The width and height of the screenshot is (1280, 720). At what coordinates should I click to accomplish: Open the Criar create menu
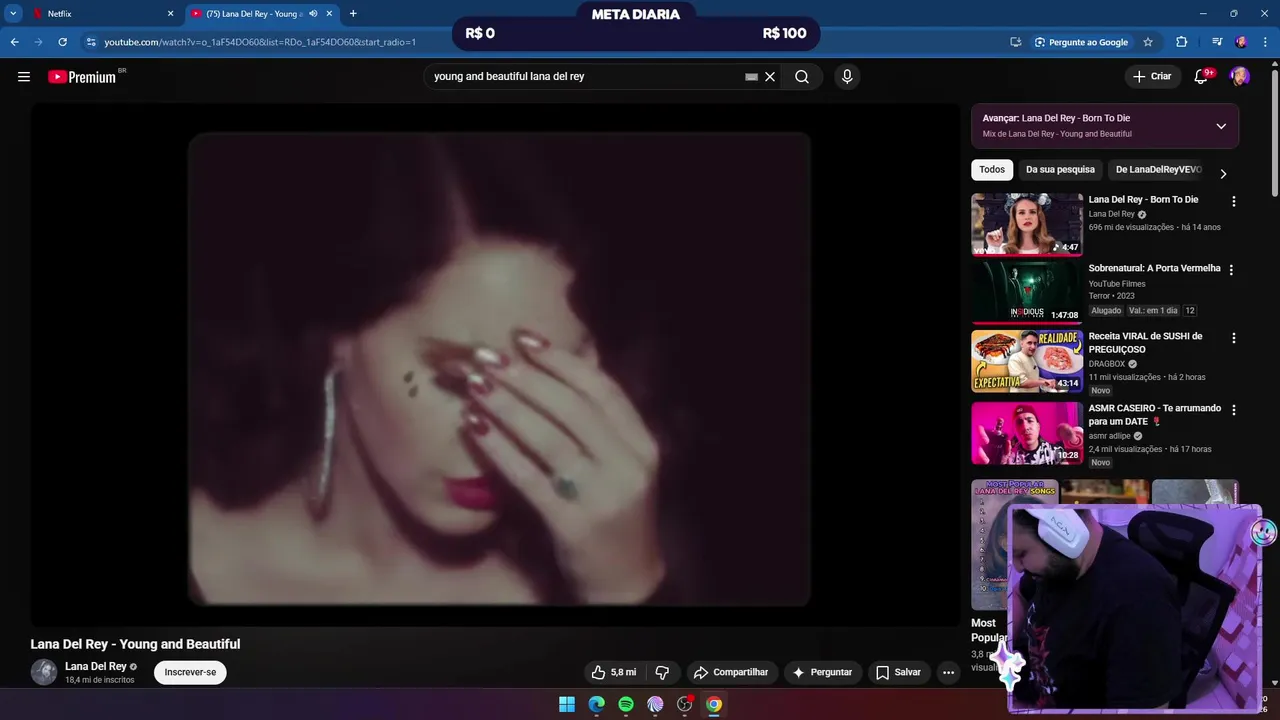[1152, 76]
